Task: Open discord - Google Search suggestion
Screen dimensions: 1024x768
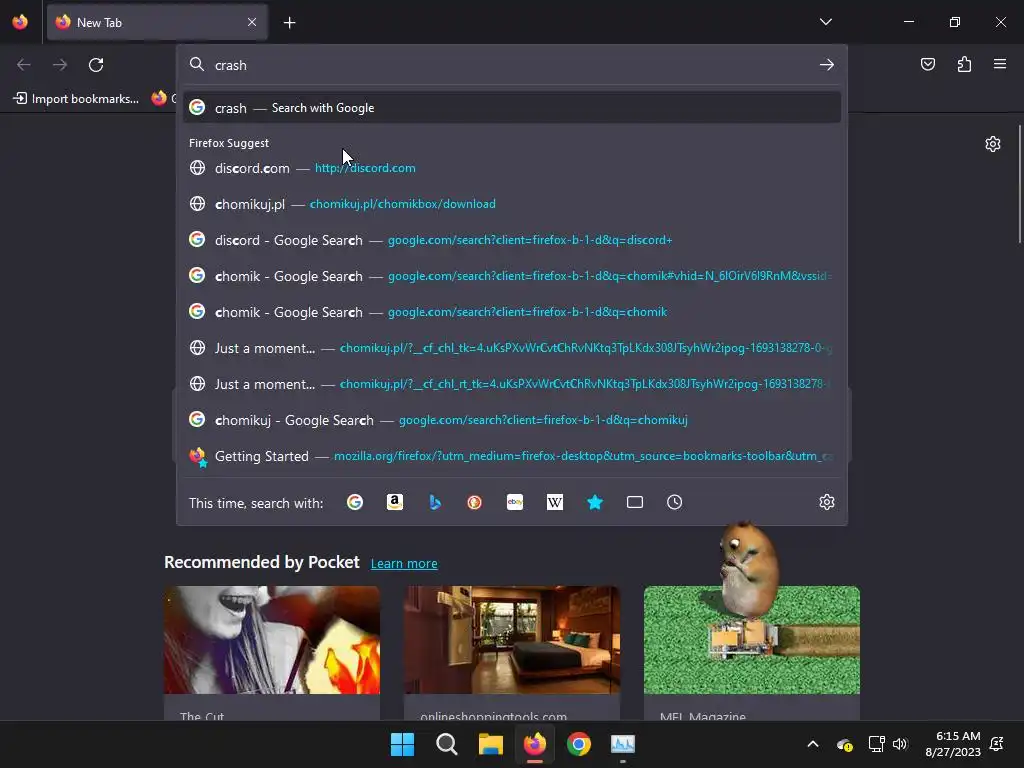Action: click(512, 240)
